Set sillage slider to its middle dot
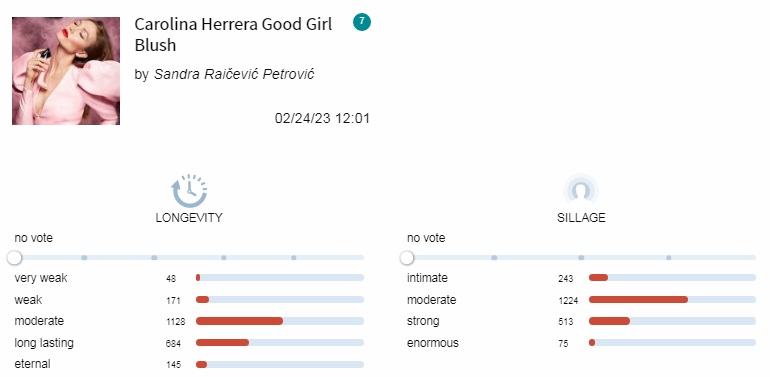The height and width of the screenshot is (377, 770). (x=581, y=257)
